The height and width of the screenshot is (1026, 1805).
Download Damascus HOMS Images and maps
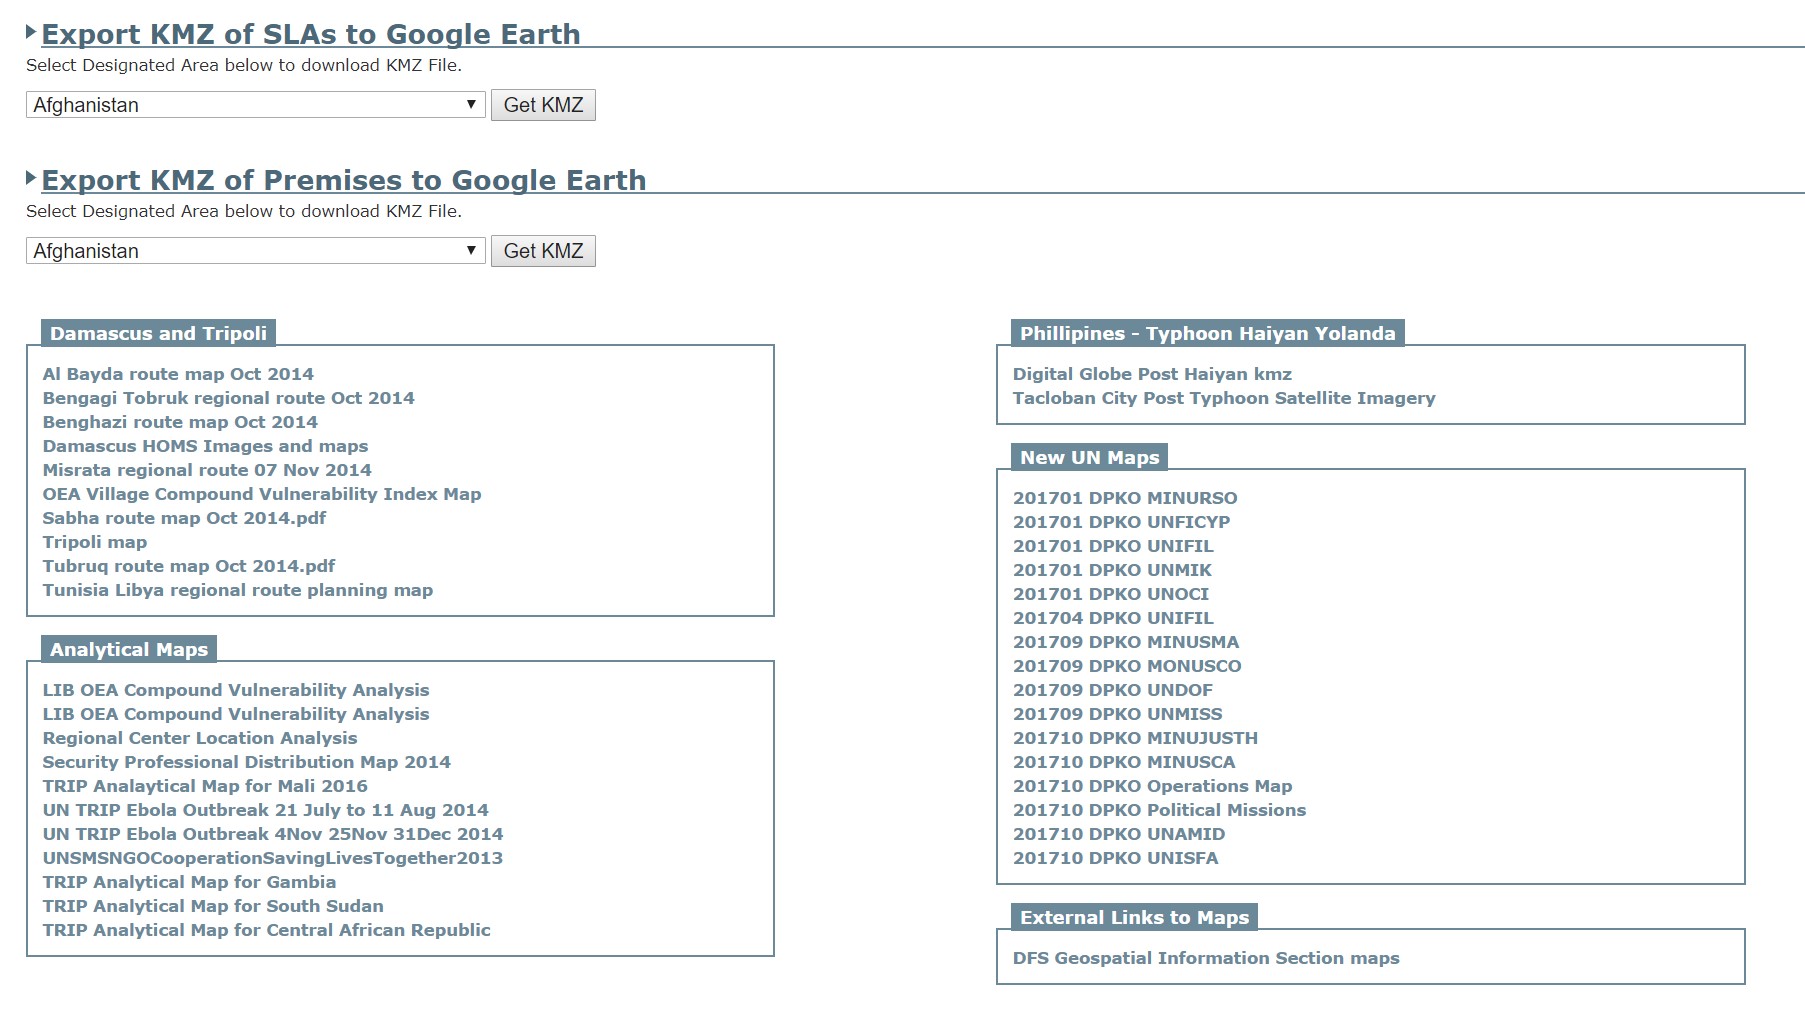tap(204, 445)
